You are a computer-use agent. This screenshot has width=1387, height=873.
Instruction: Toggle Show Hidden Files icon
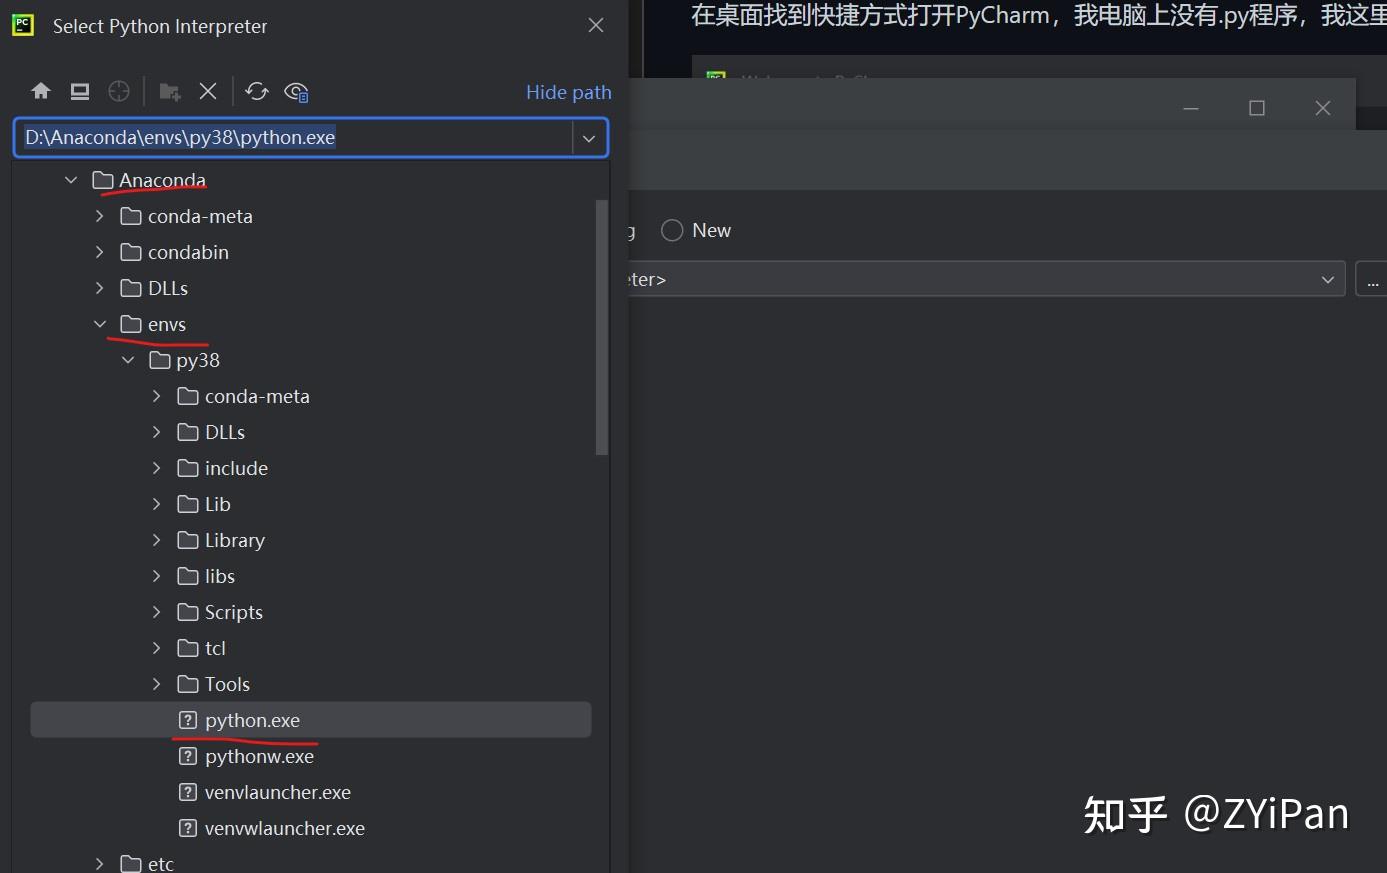click(x=296, y=91)
